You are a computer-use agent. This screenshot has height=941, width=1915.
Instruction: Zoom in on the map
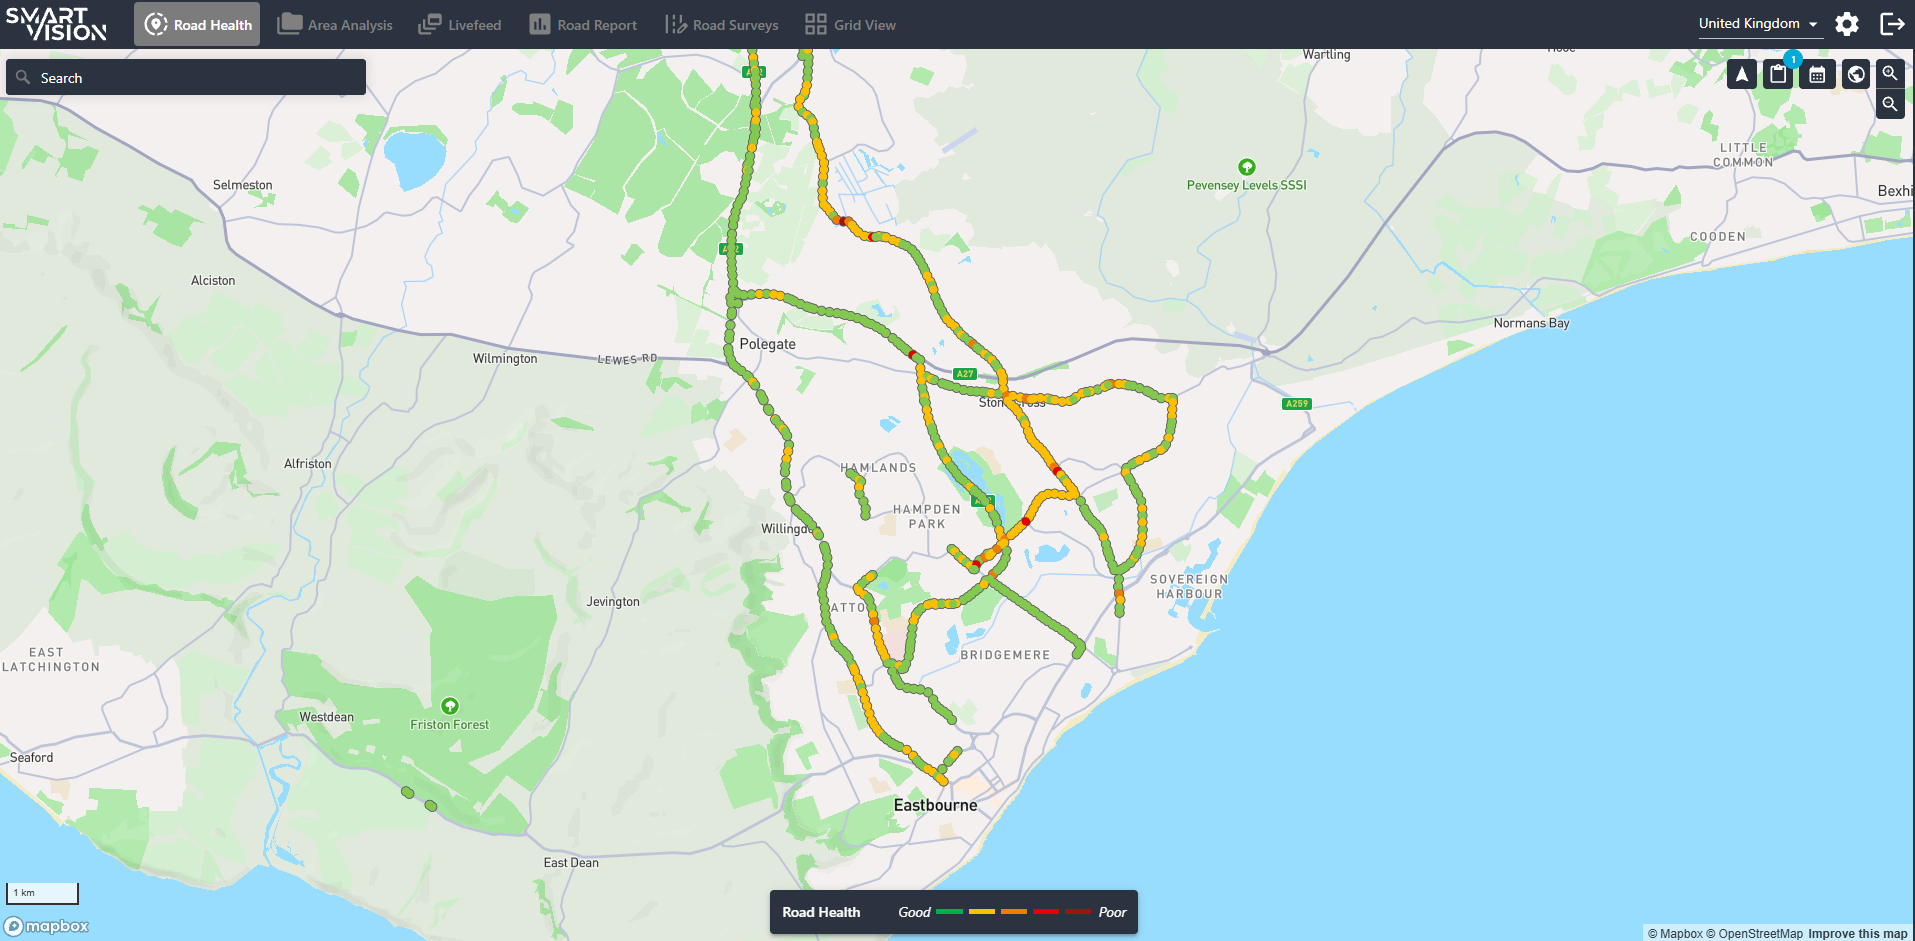[1890, 73]
